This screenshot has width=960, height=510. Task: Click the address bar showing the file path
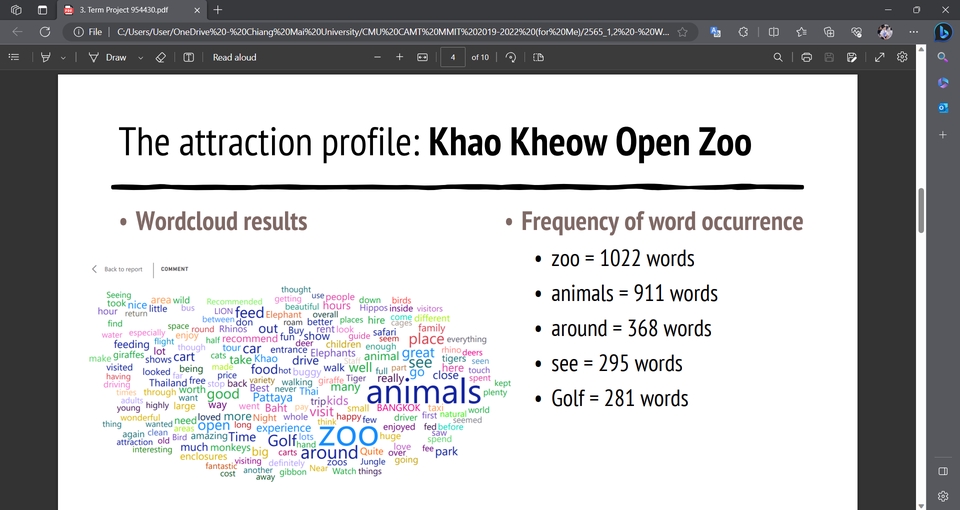[392, 32]
